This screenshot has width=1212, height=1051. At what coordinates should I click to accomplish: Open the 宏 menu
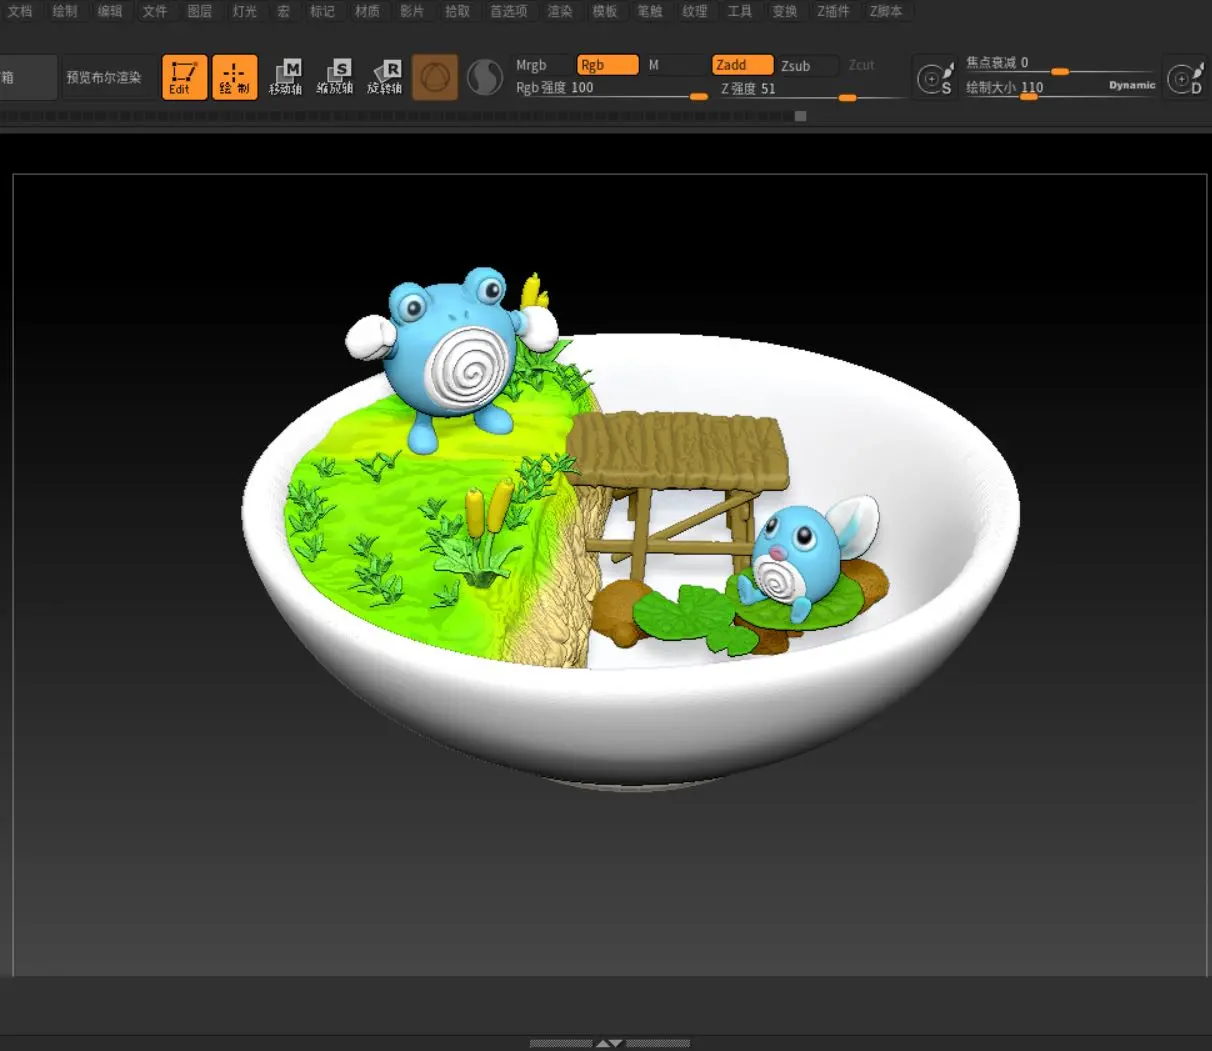click(x=284, y=11)
